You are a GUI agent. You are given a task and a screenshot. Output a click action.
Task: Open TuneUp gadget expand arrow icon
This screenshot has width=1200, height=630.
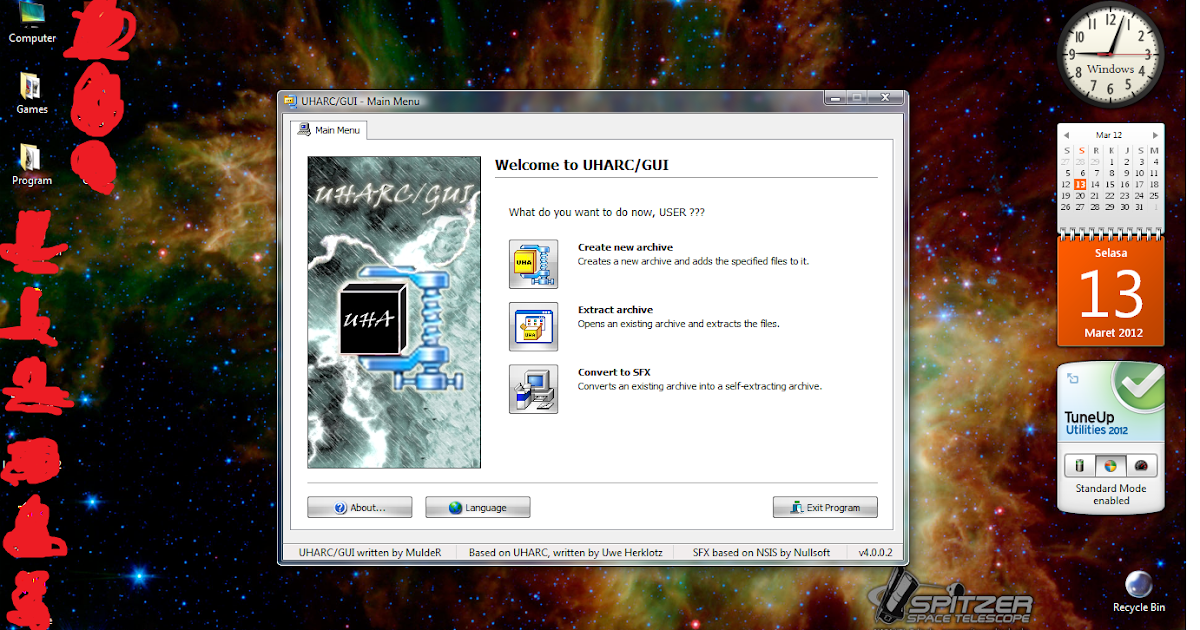(1073, 378)
